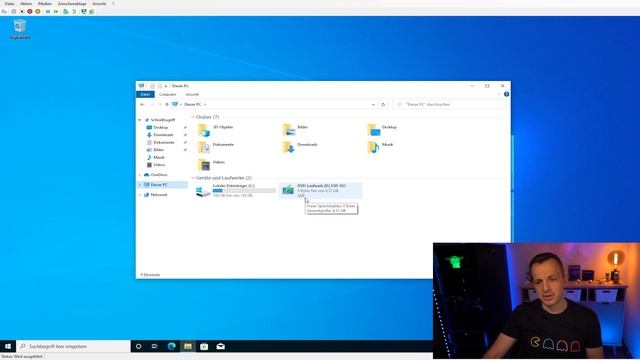Collapse the Geräte und Laufwerke group
This screenshot has width=640, height=360.
pos(193,178)
